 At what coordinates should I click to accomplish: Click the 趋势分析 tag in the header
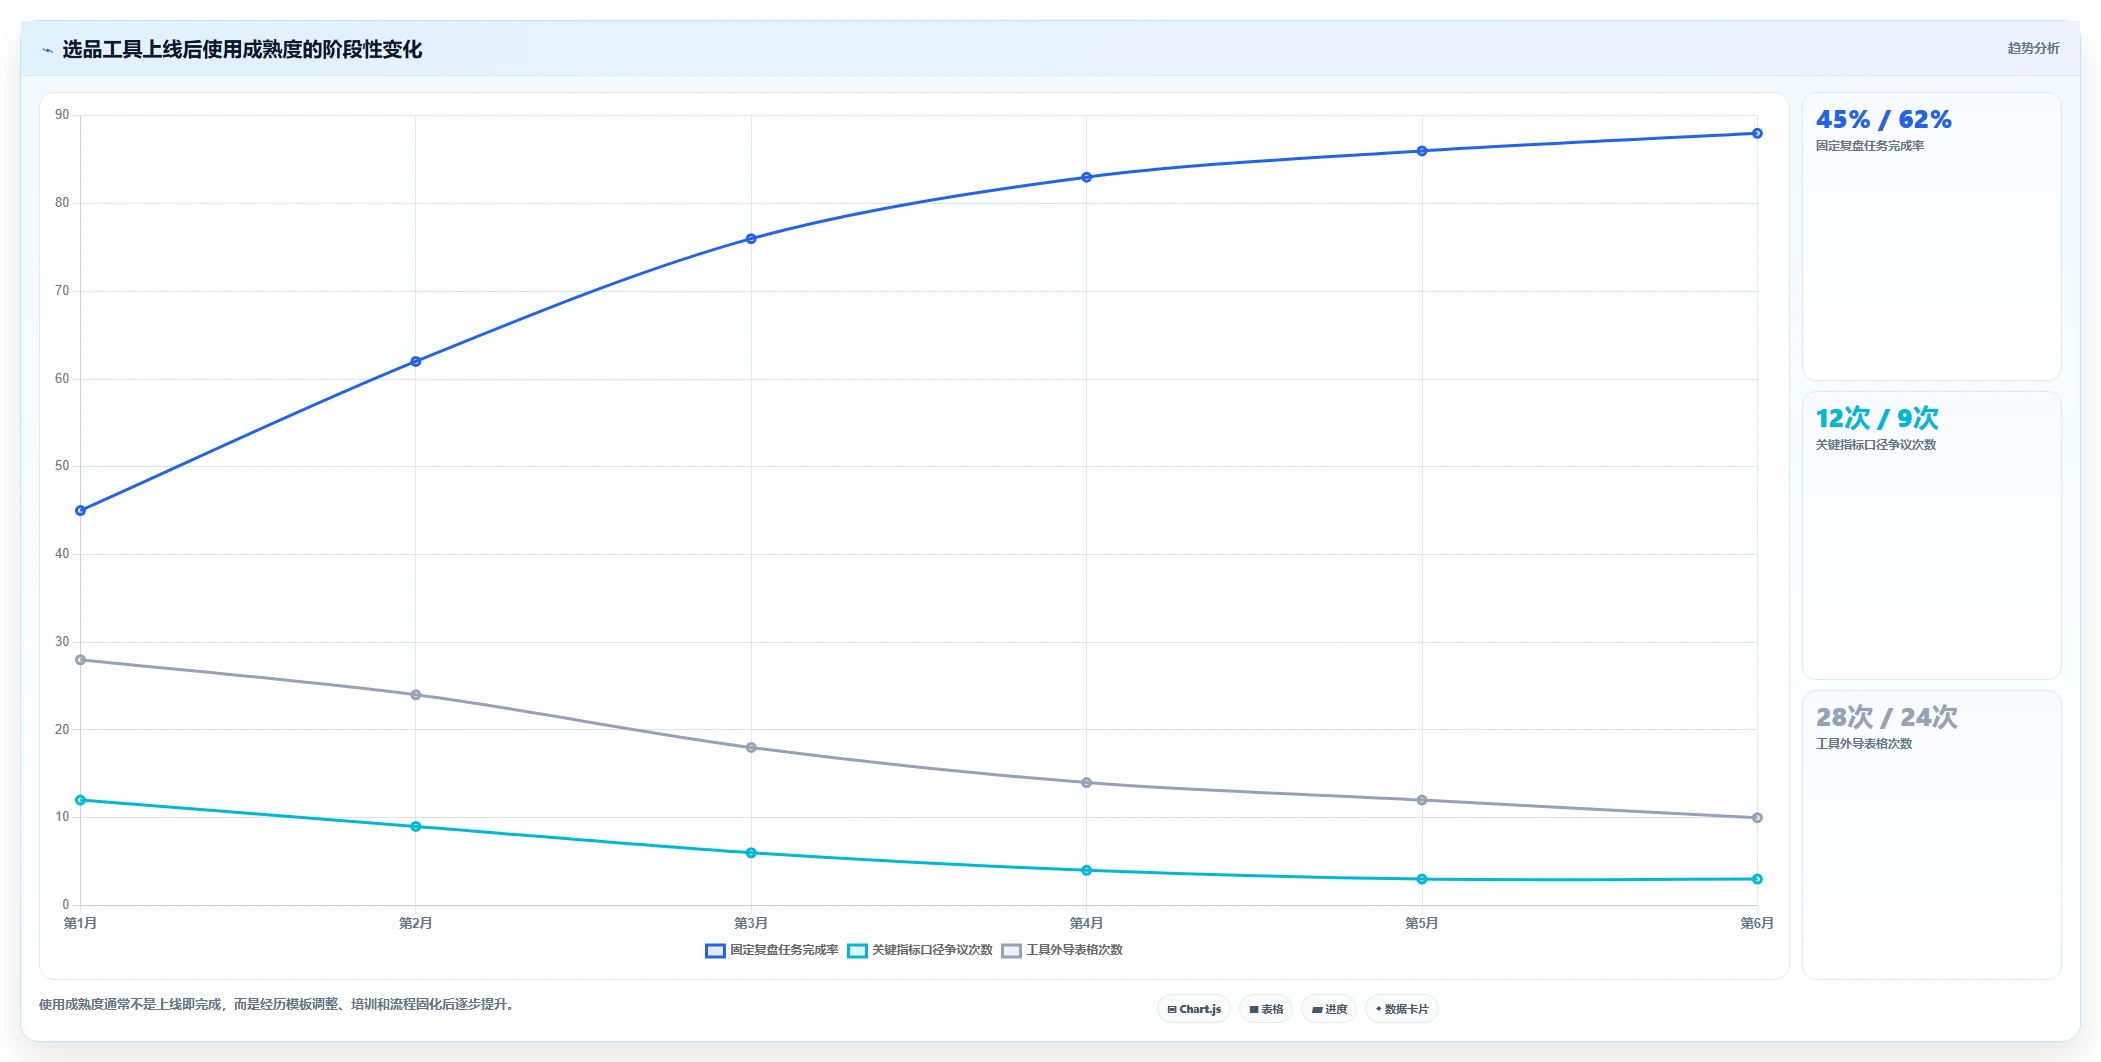point(2033,48)
